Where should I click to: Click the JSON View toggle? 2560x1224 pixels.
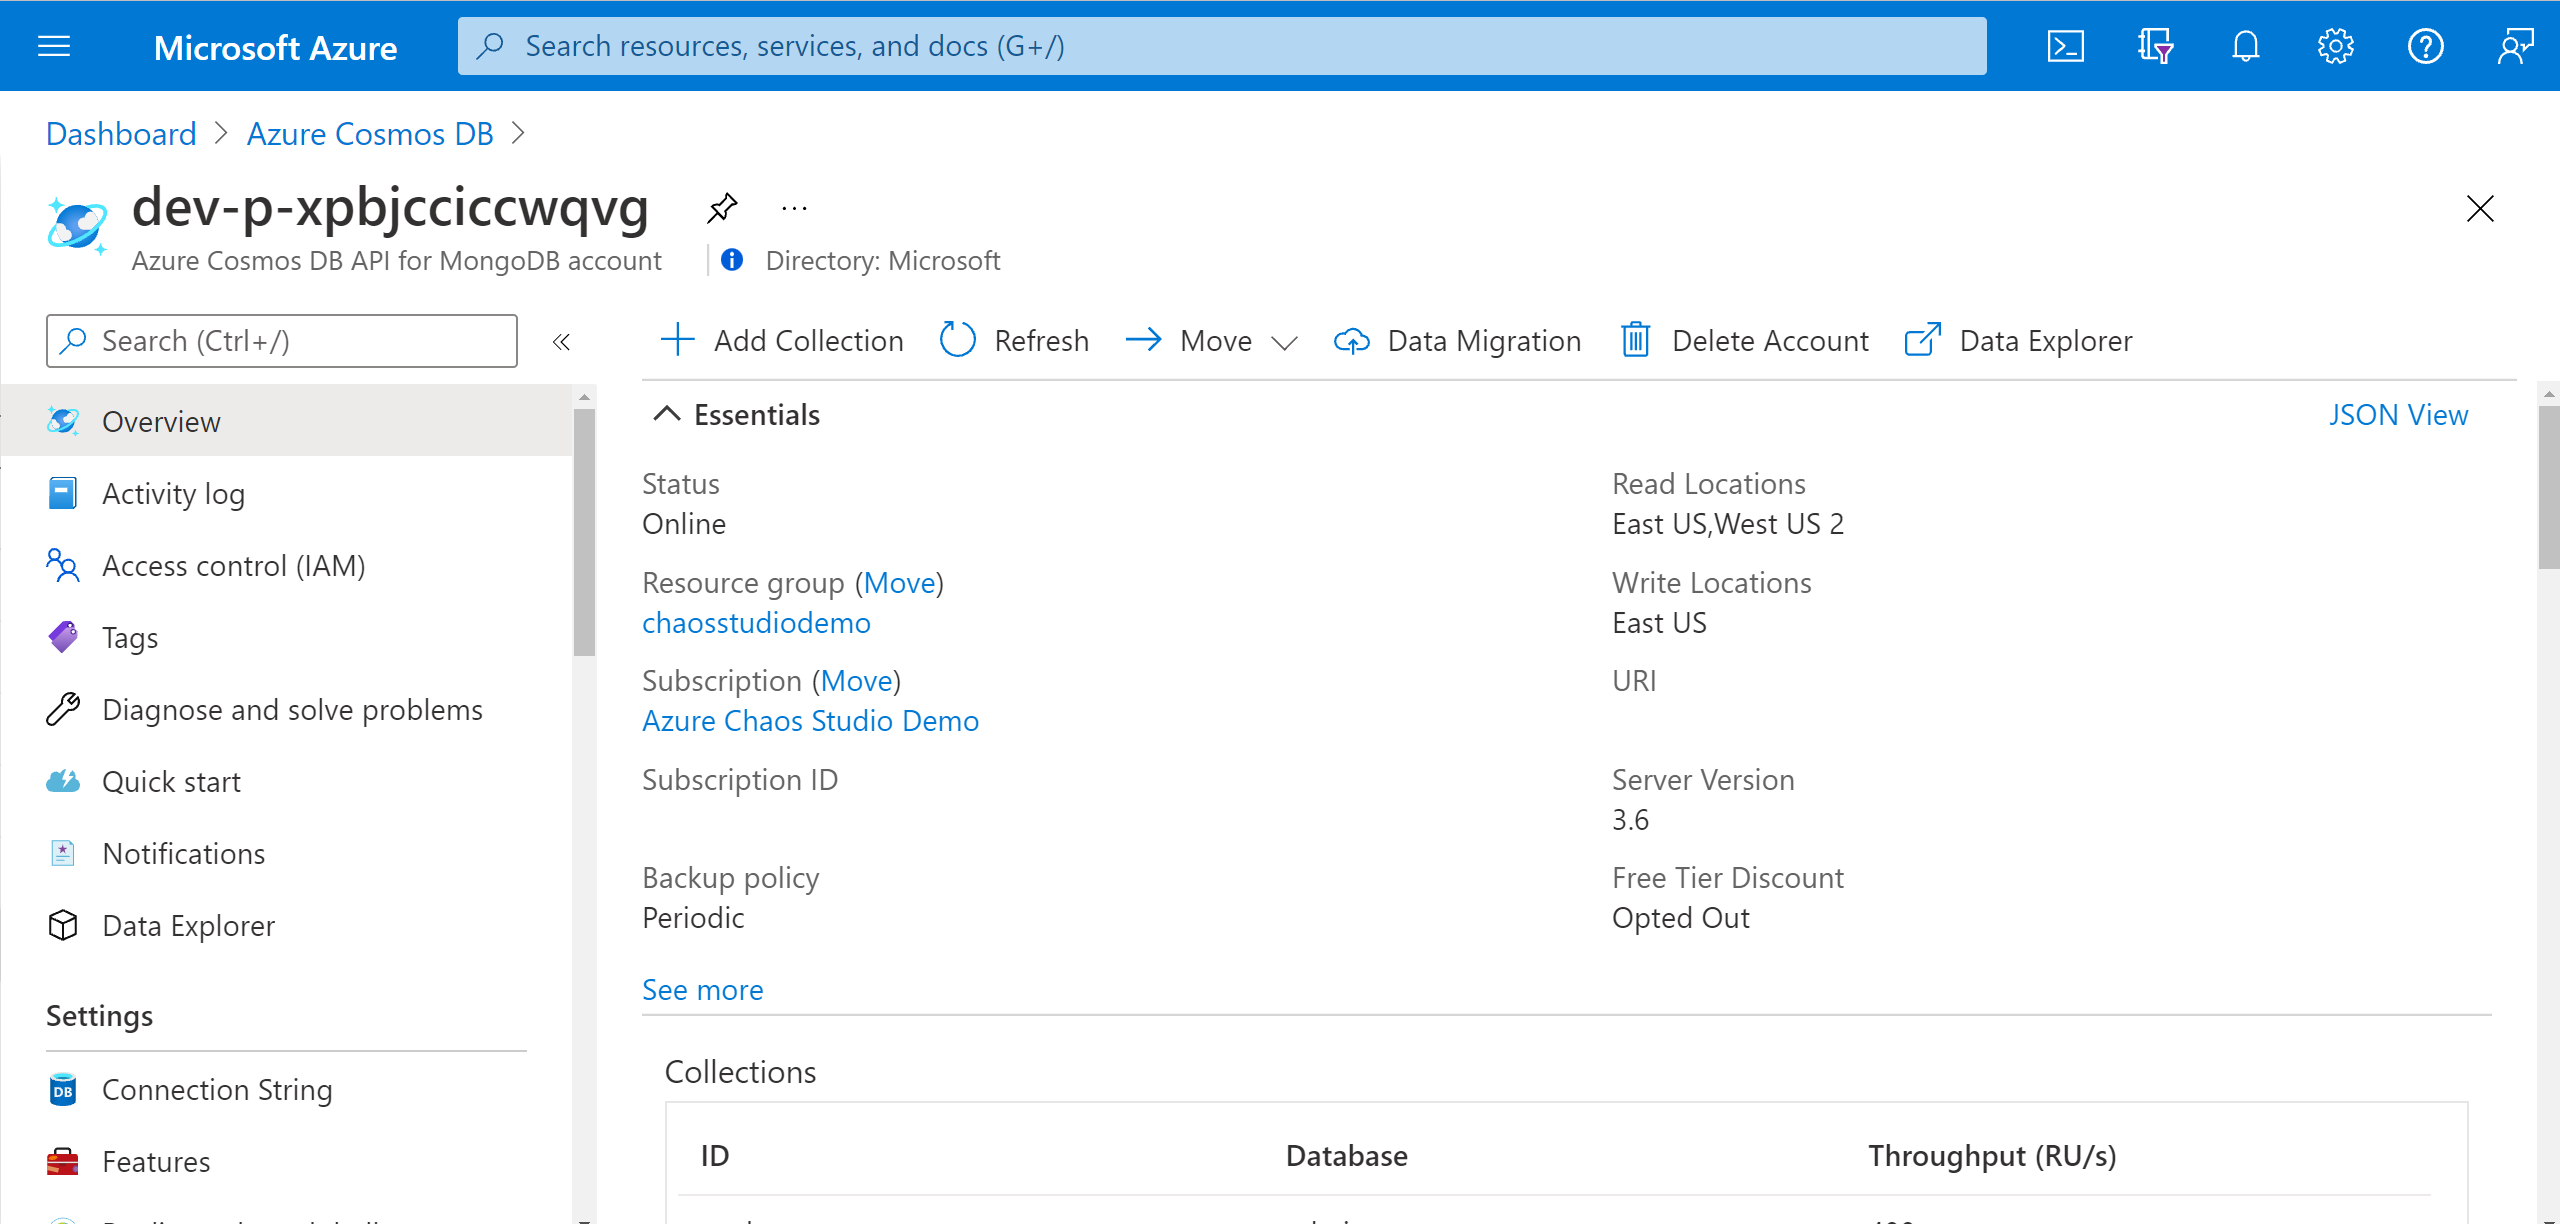pos(2397,413)
